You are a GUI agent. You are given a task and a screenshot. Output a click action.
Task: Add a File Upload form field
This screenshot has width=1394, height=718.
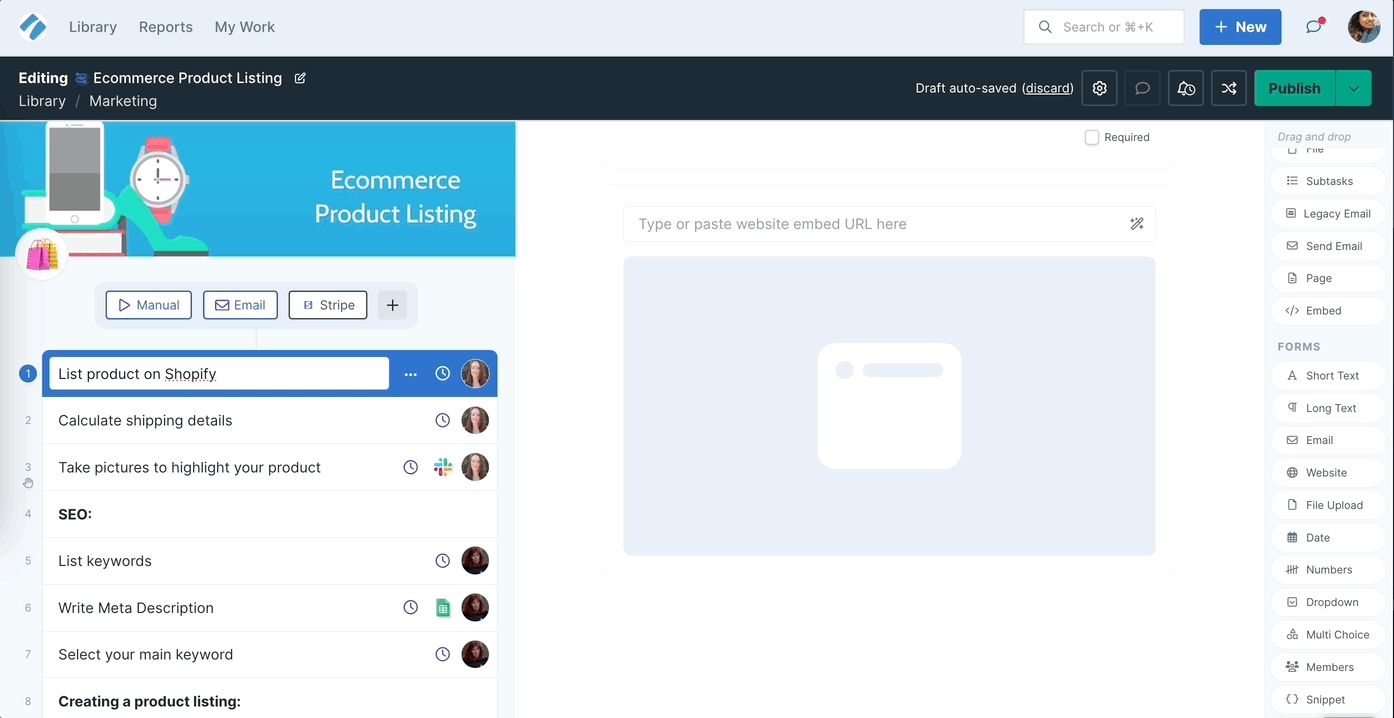point(1328,505)
